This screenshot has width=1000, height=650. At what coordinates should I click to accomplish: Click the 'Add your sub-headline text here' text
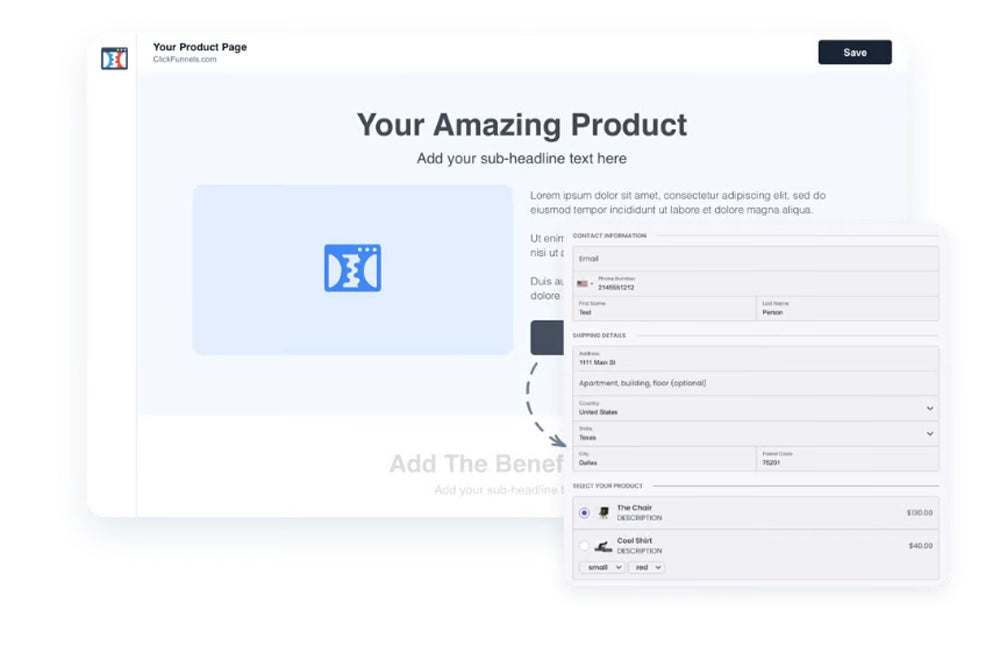(522, 158)
